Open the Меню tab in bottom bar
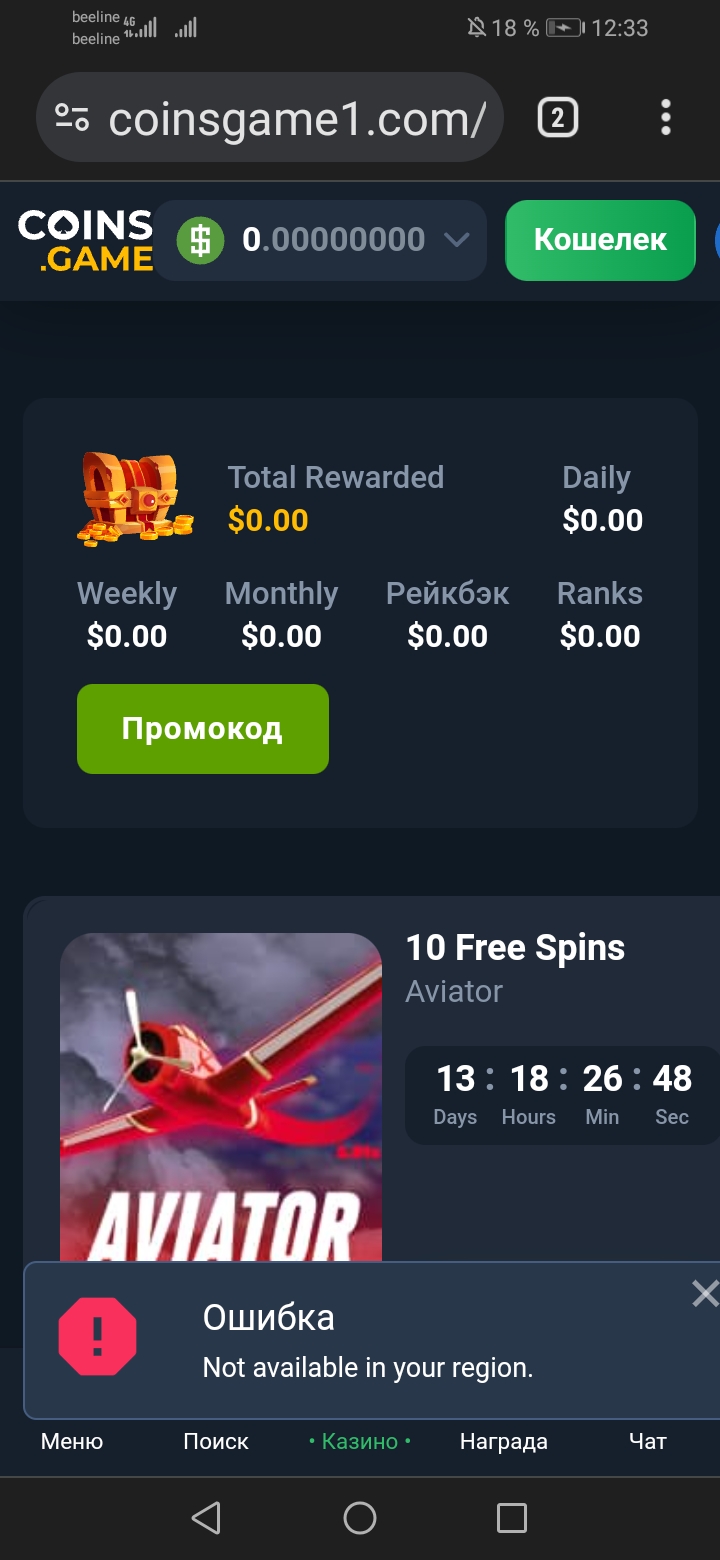Image resolution: width=720 pixels, height=1560 pixels. coord(72,1441)
